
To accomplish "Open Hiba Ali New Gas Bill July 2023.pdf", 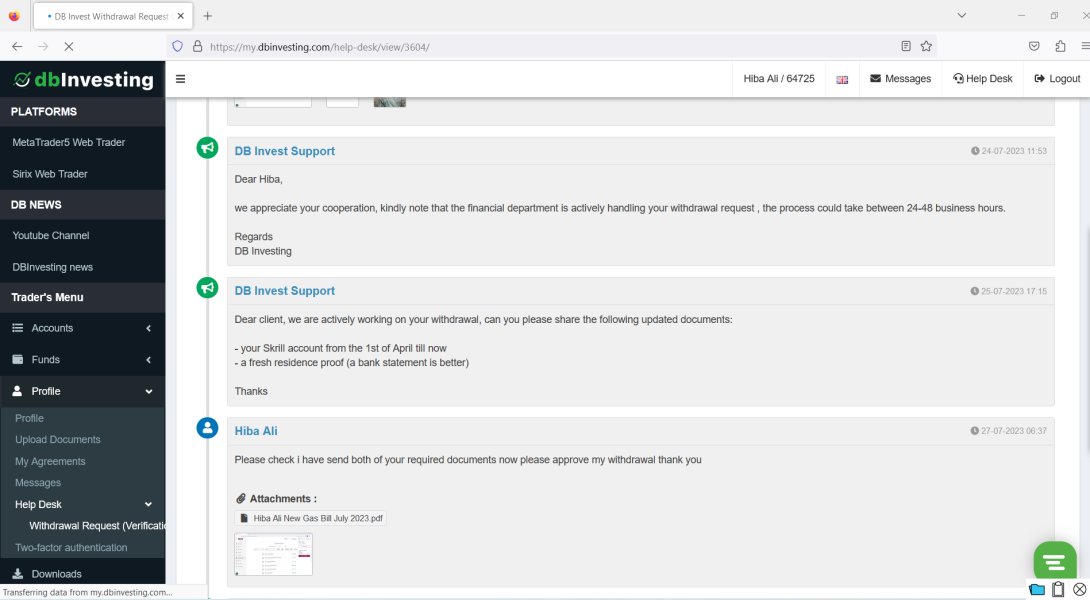I will [x=311, y=518].
